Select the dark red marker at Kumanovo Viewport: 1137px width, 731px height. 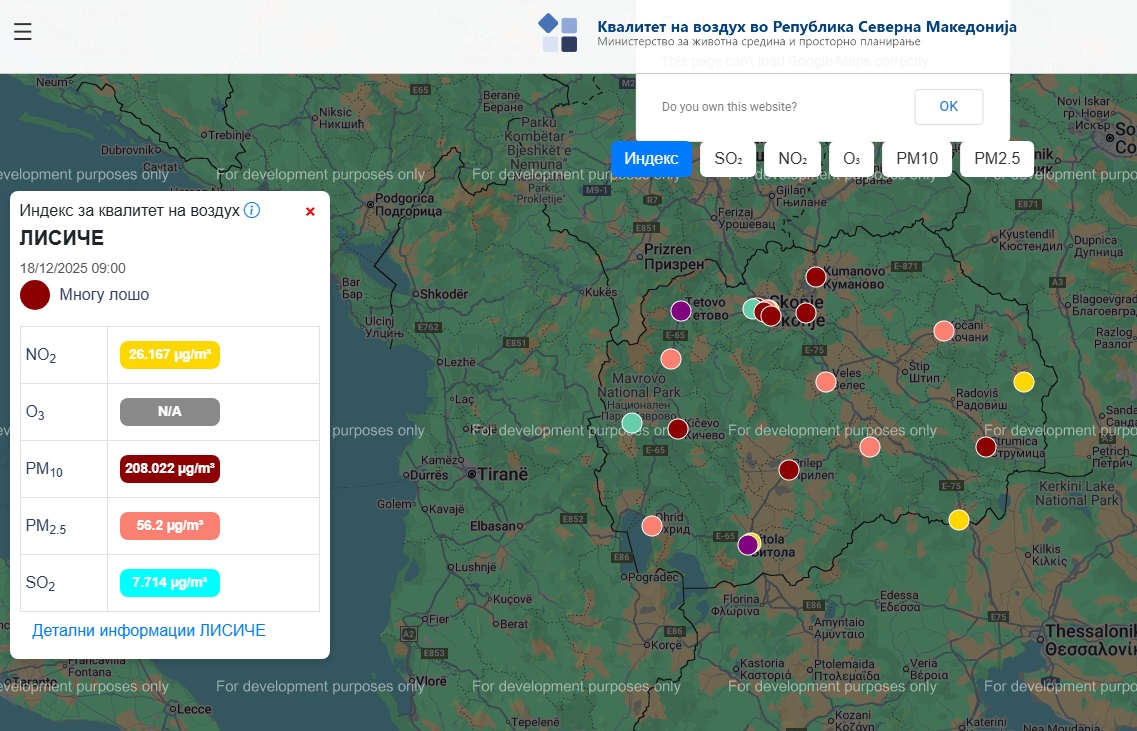coord(816,277)
